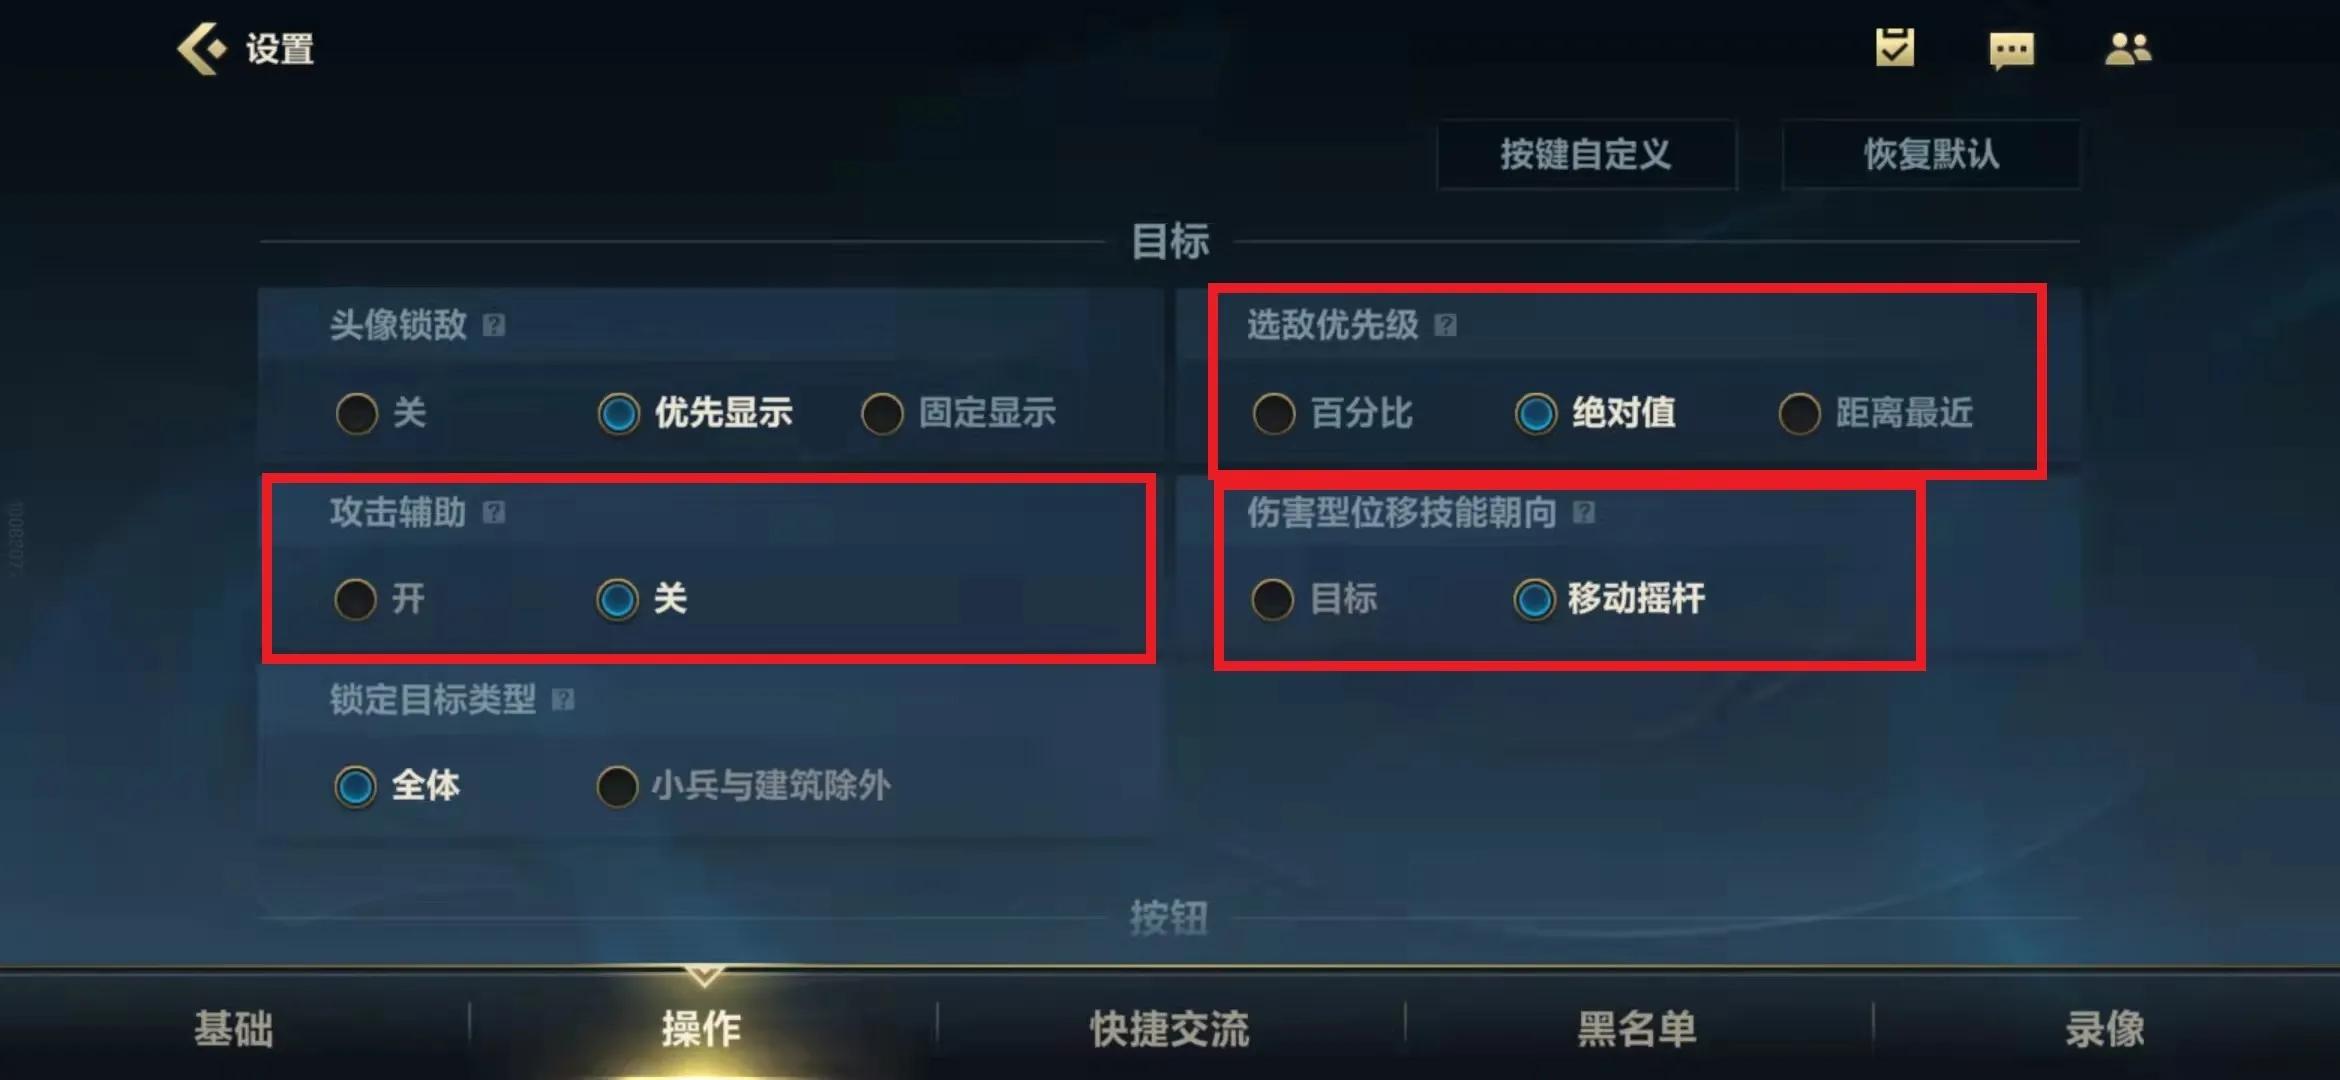
Task: Click help icon next to 攻击辅助
Action: point(494,512)
